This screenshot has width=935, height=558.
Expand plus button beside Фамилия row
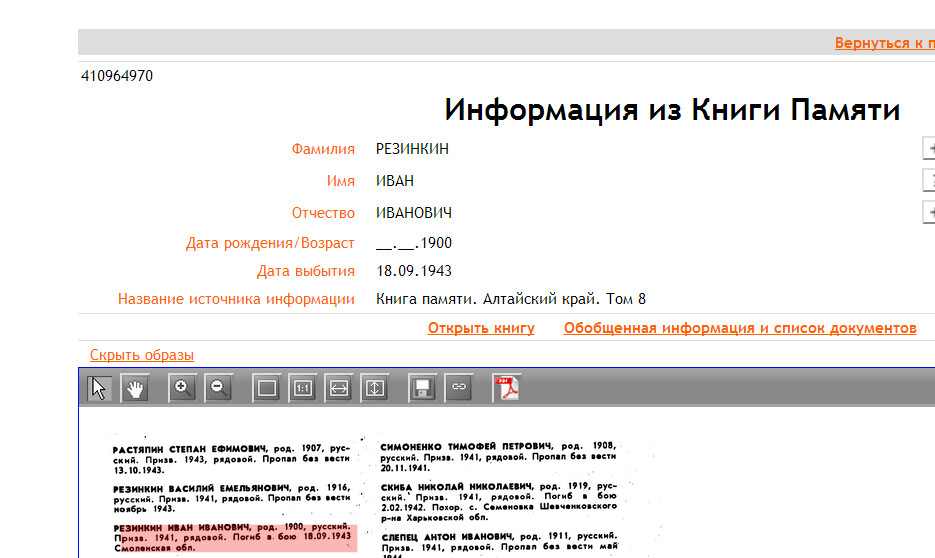point(929,149)
